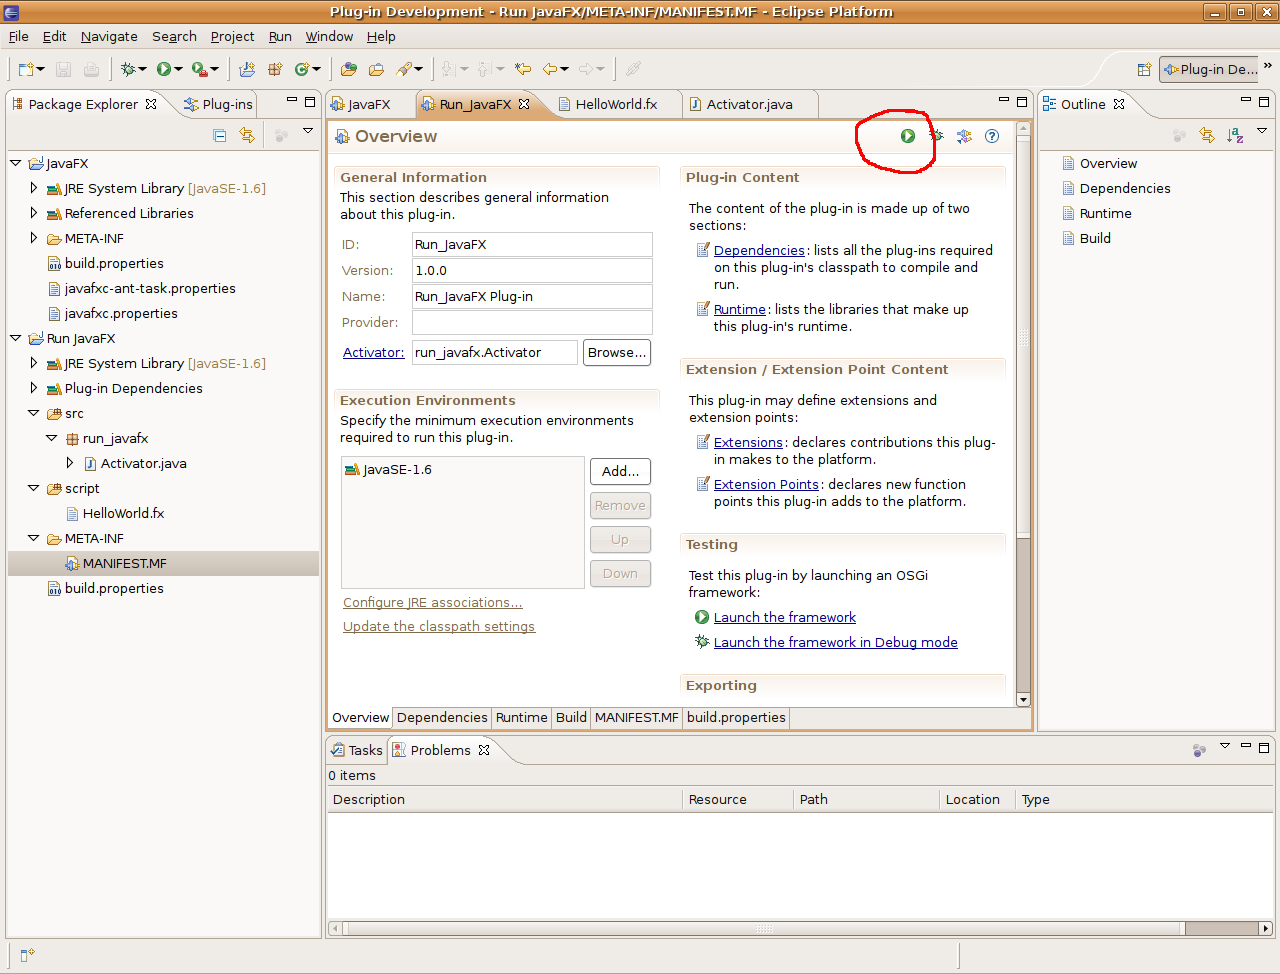Image resolution: width=1280 pixels, height=974 pixels.
Task: Open the Run toolbar button dropdown arrow
Action: [x=179, y=69]
